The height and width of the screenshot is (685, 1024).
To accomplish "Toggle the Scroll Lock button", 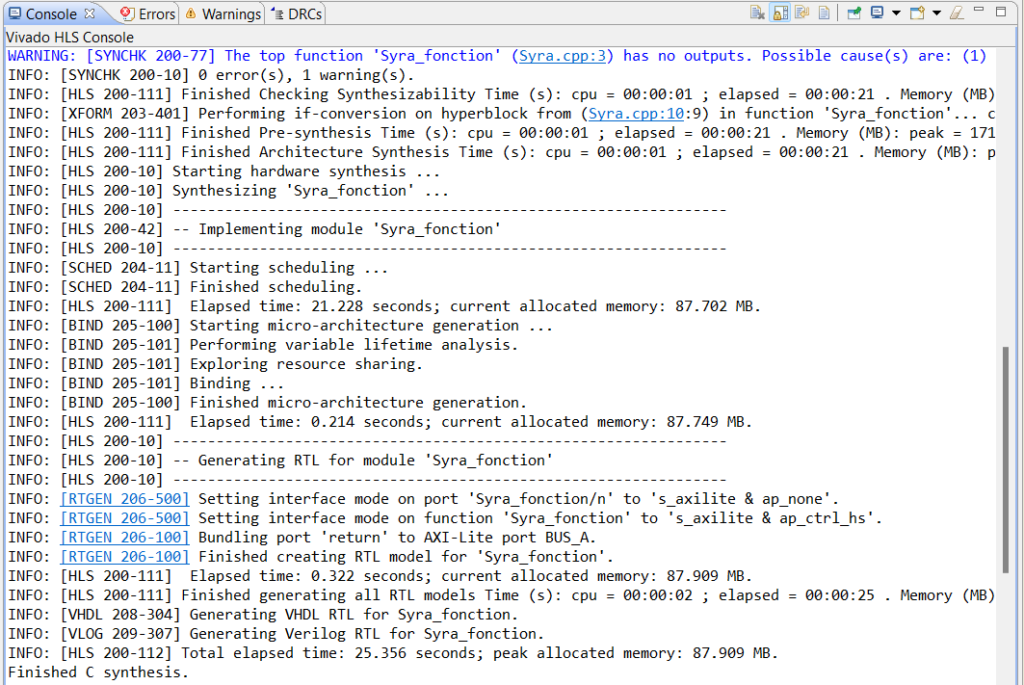I will point(780,13).
